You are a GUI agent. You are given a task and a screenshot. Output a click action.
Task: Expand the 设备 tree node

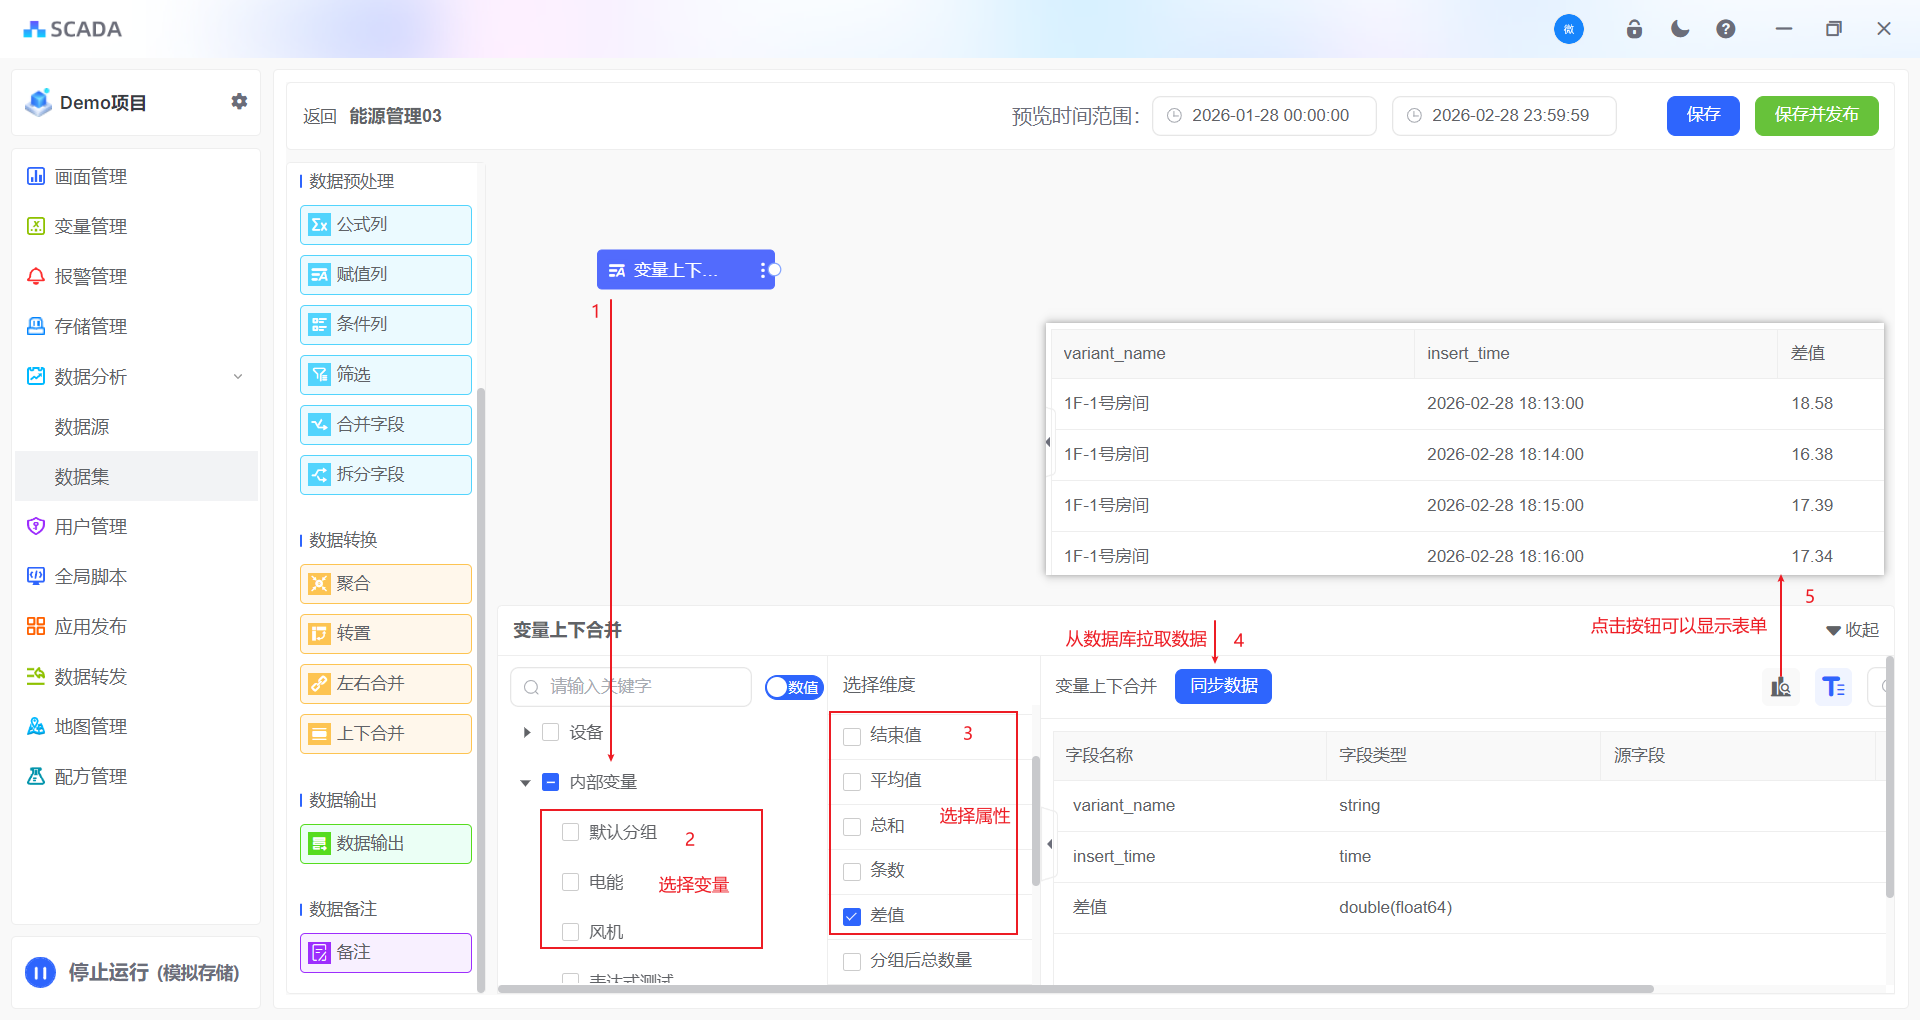527,731
